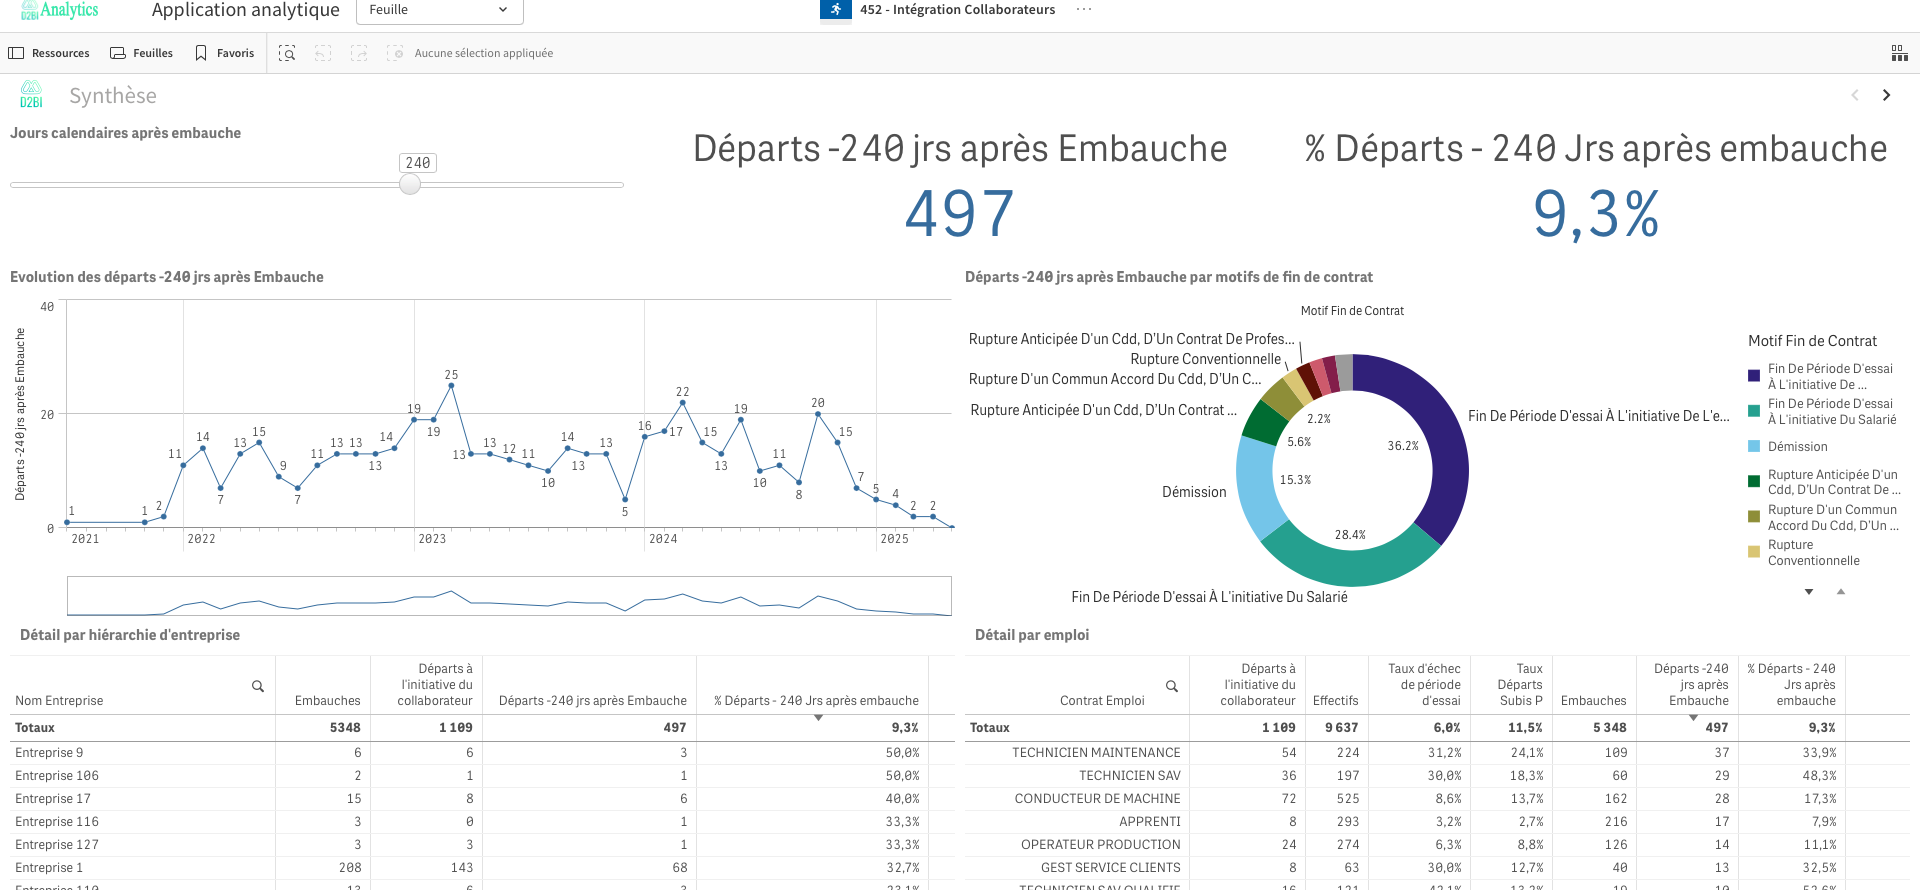The width and height of the screenshot is (1920, 890).
Task: Open the selections tool grid icon
Action: [1899, 53]
